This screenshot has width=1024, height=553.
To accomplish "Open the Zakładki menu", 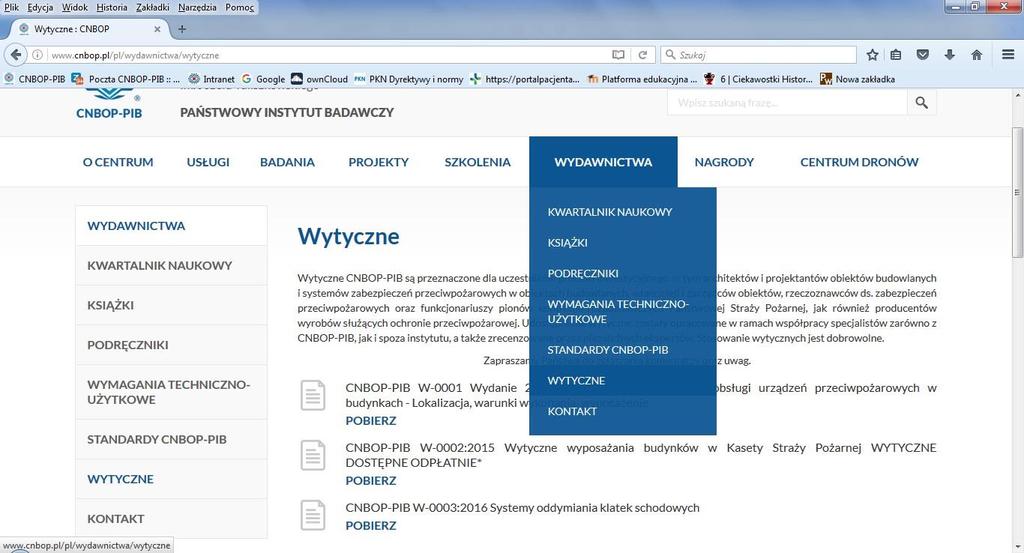I will point(153,7).
